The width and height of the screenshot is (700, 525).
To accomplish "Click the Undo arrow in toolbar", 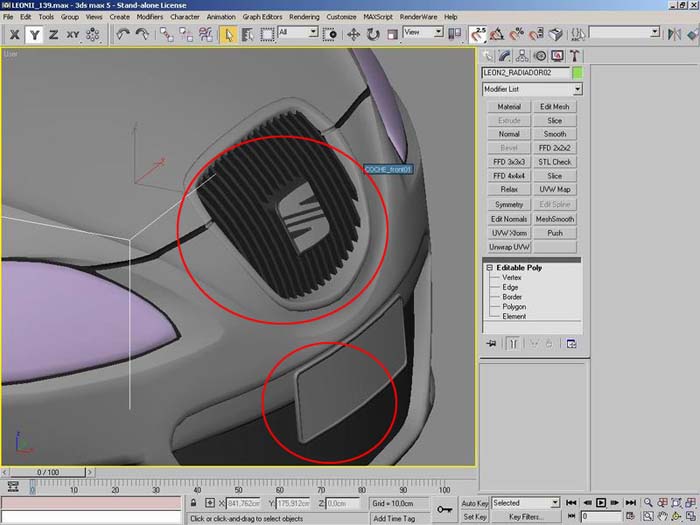I will click(122, 34).
